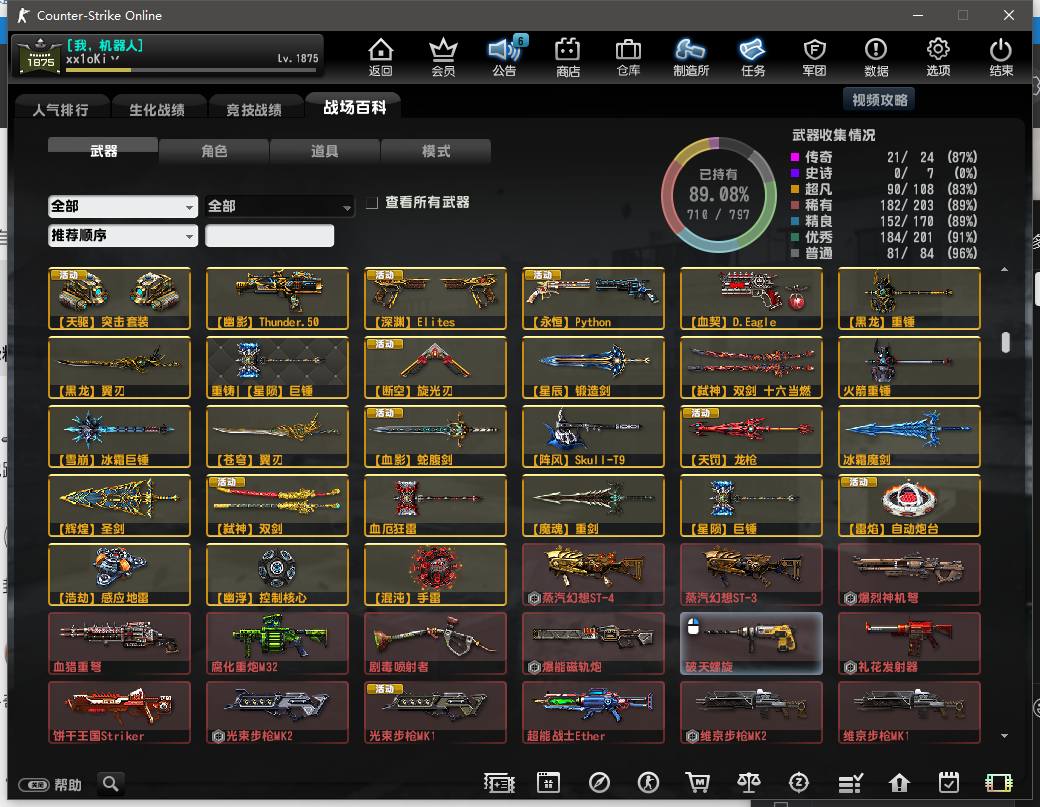Select the 【阵风】Skull-T9 weapon card
This screenshot has width=1040, height=807.
click(x=593, y=436)
